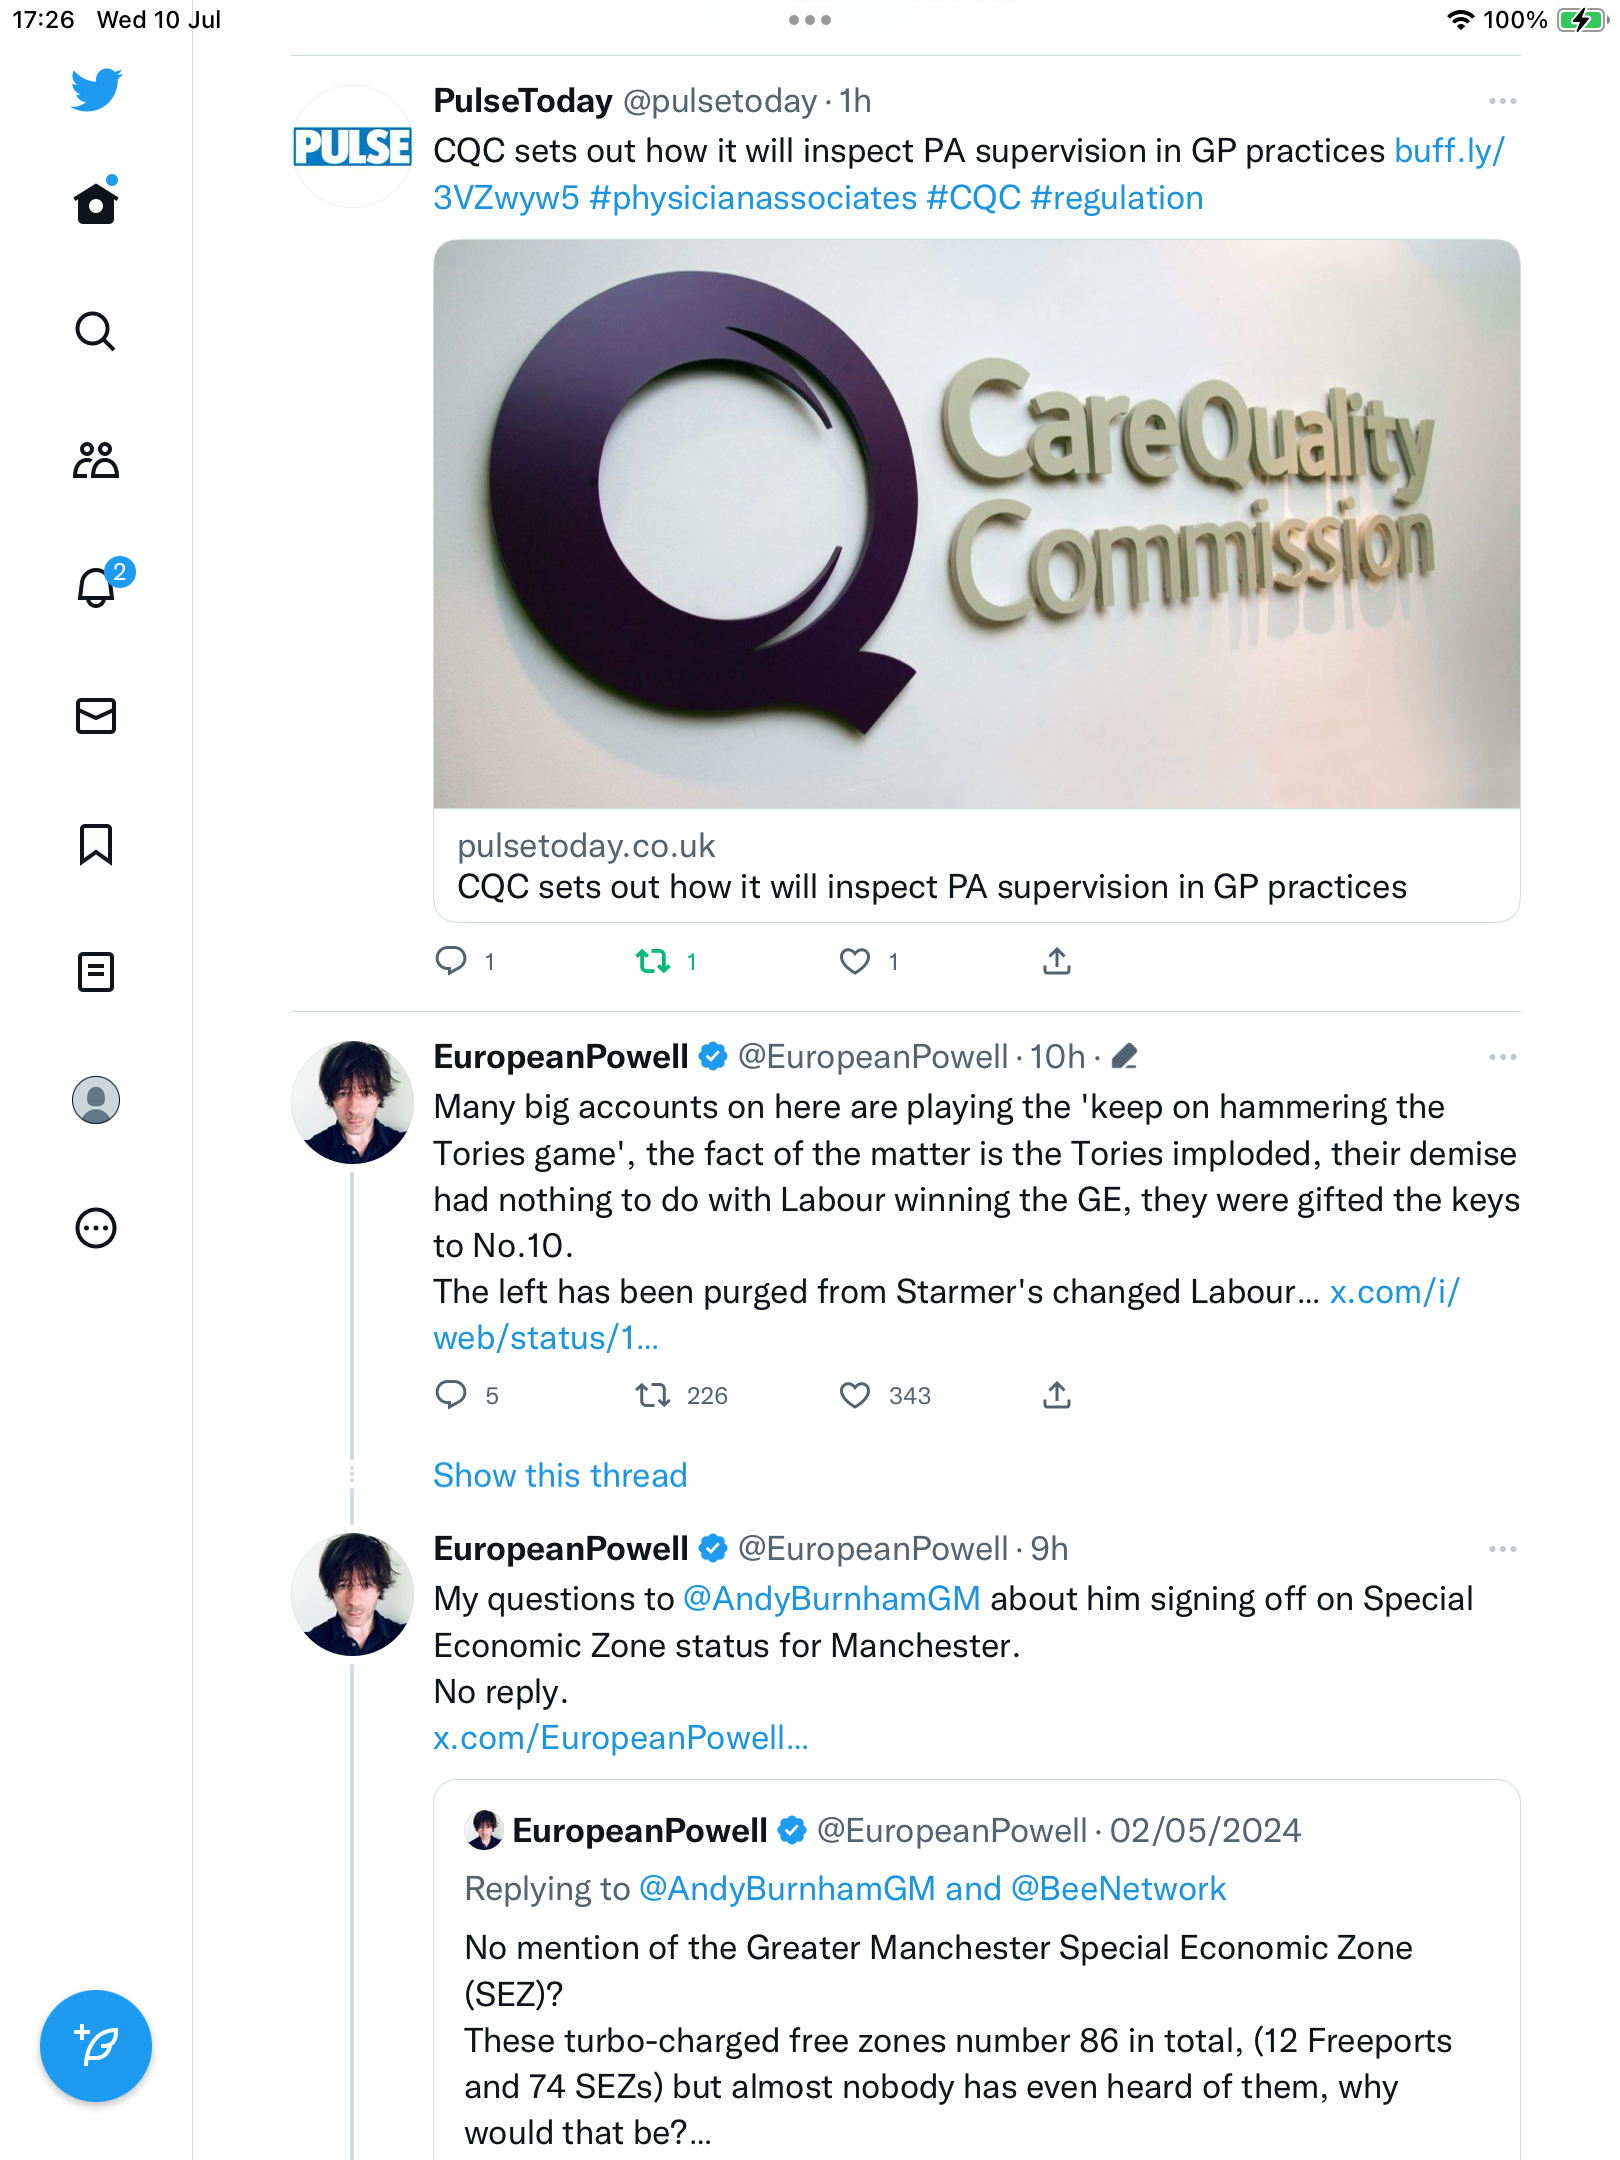1620x2160 pixels.
Task: Share the PulseToday tweet via share icon
Action: 1057,962
